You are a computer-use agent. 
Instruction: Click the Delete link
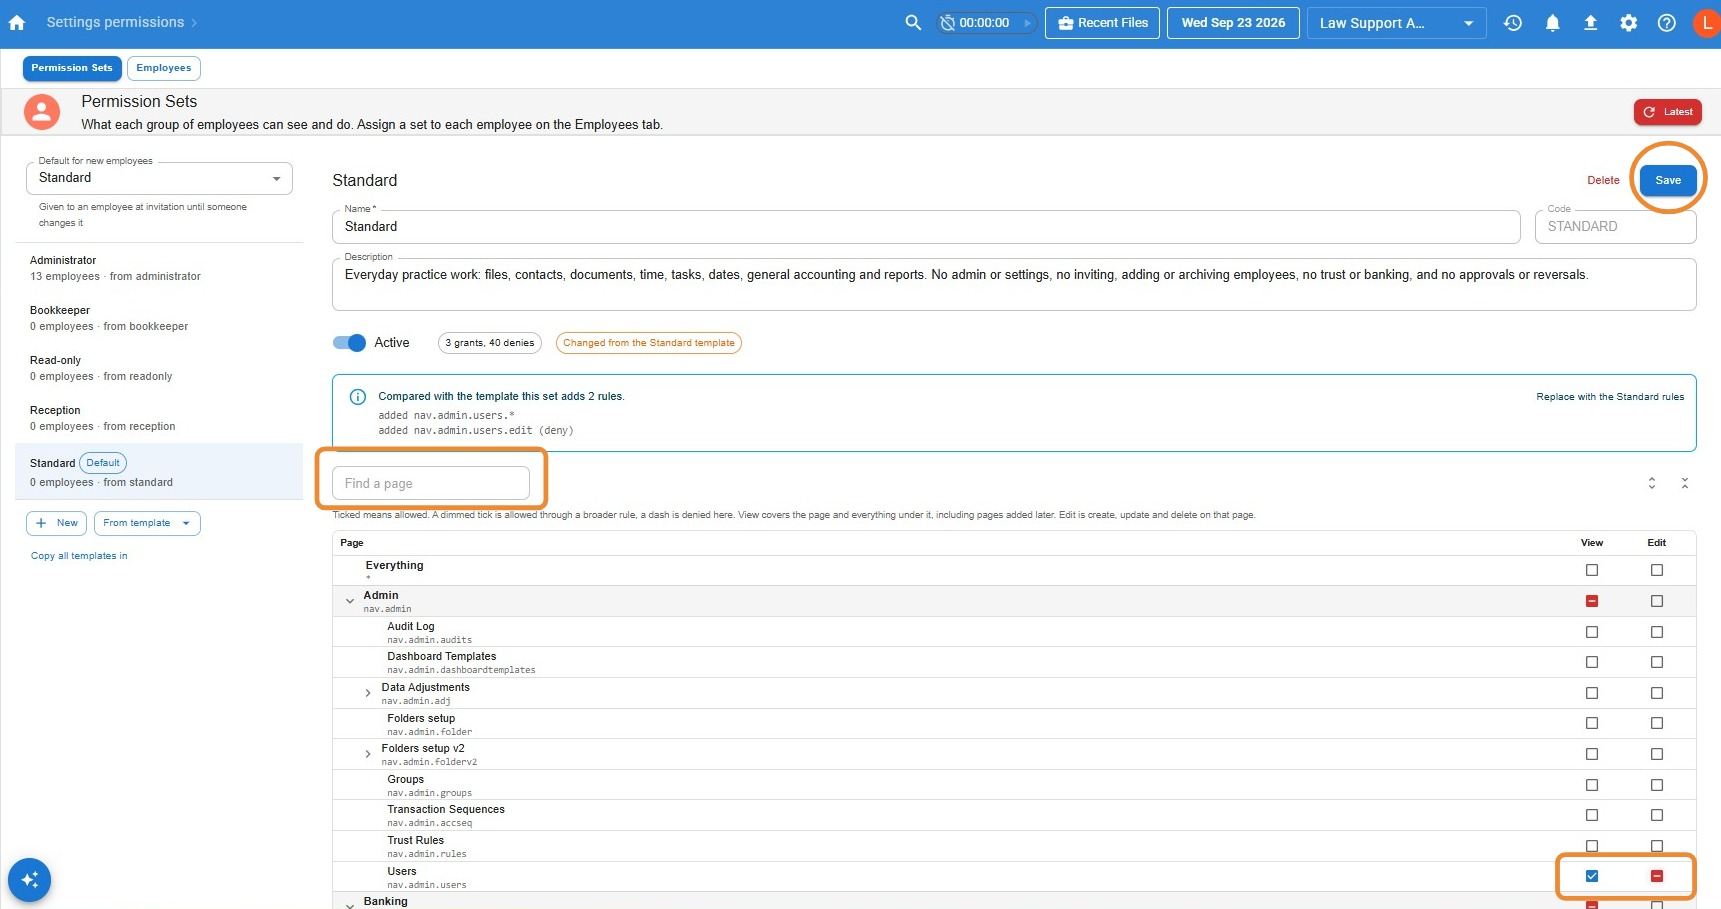(1603, 180)
